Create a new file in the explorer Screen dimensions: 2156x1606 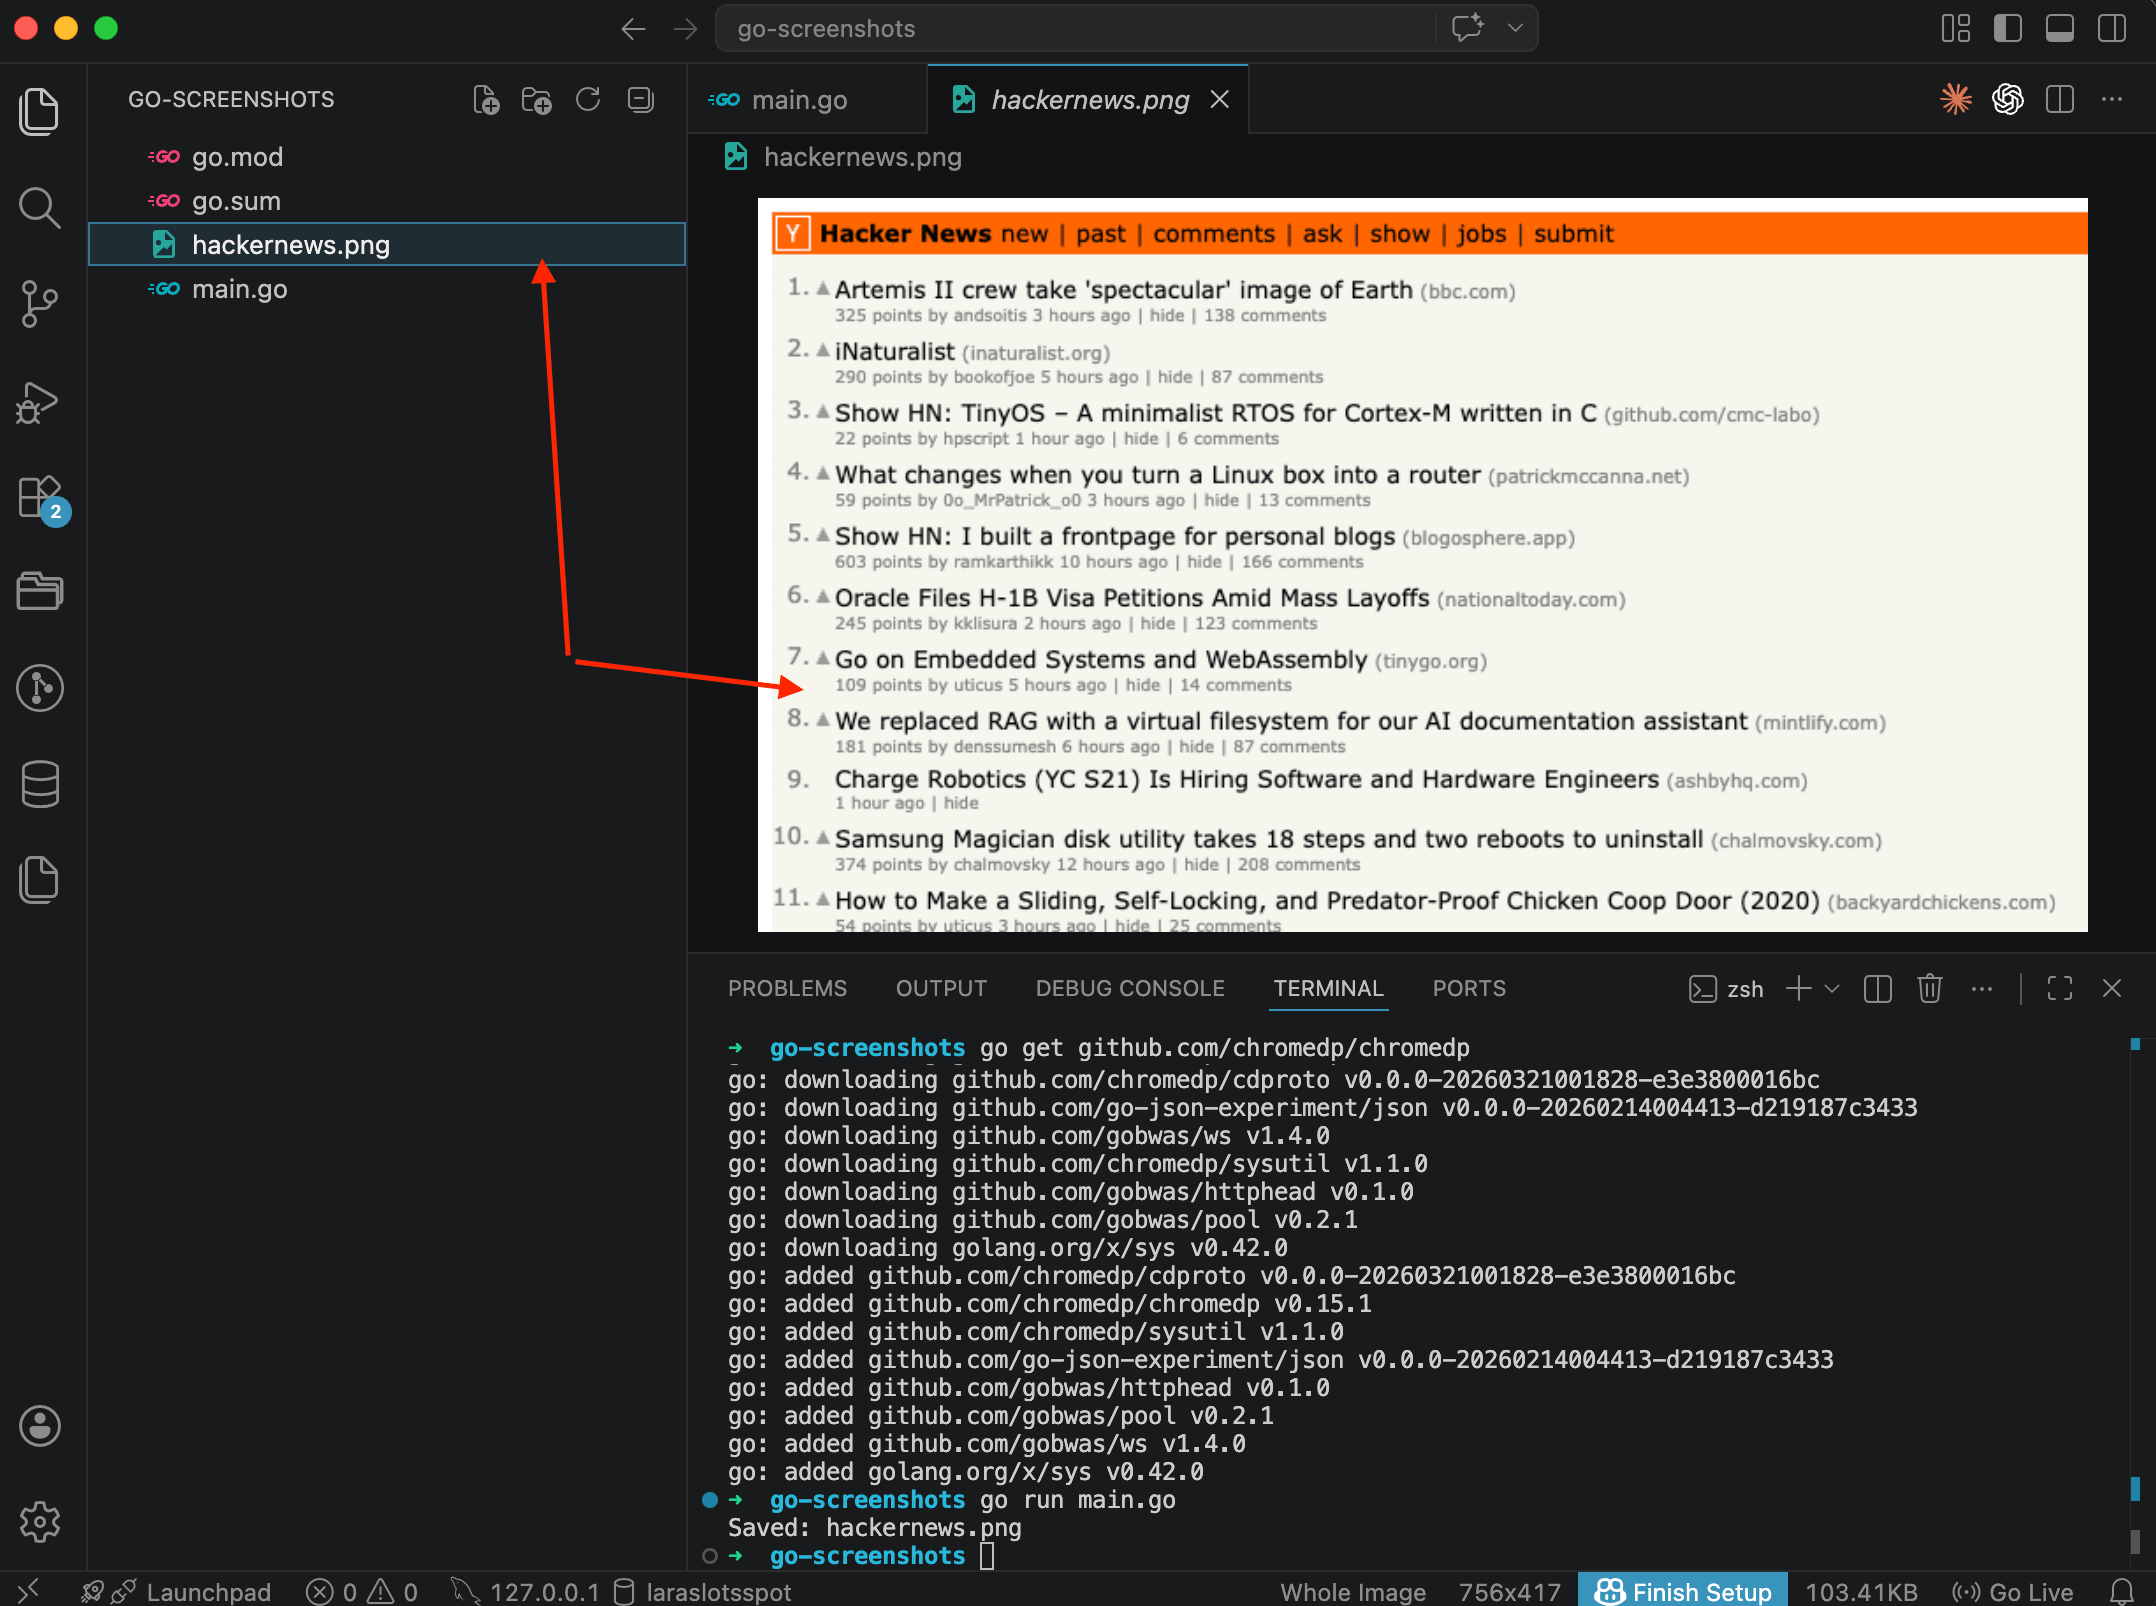point(486,99)
